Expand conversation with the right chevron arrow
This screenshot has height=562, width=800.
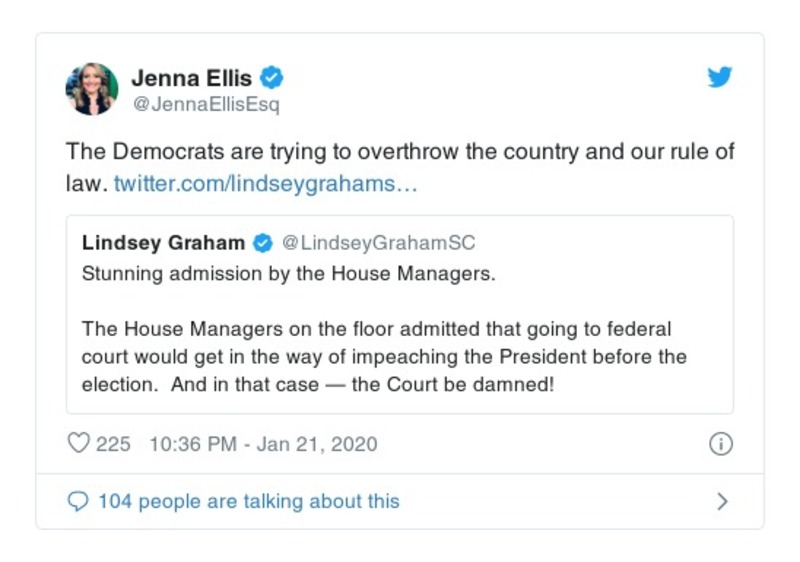722,501
